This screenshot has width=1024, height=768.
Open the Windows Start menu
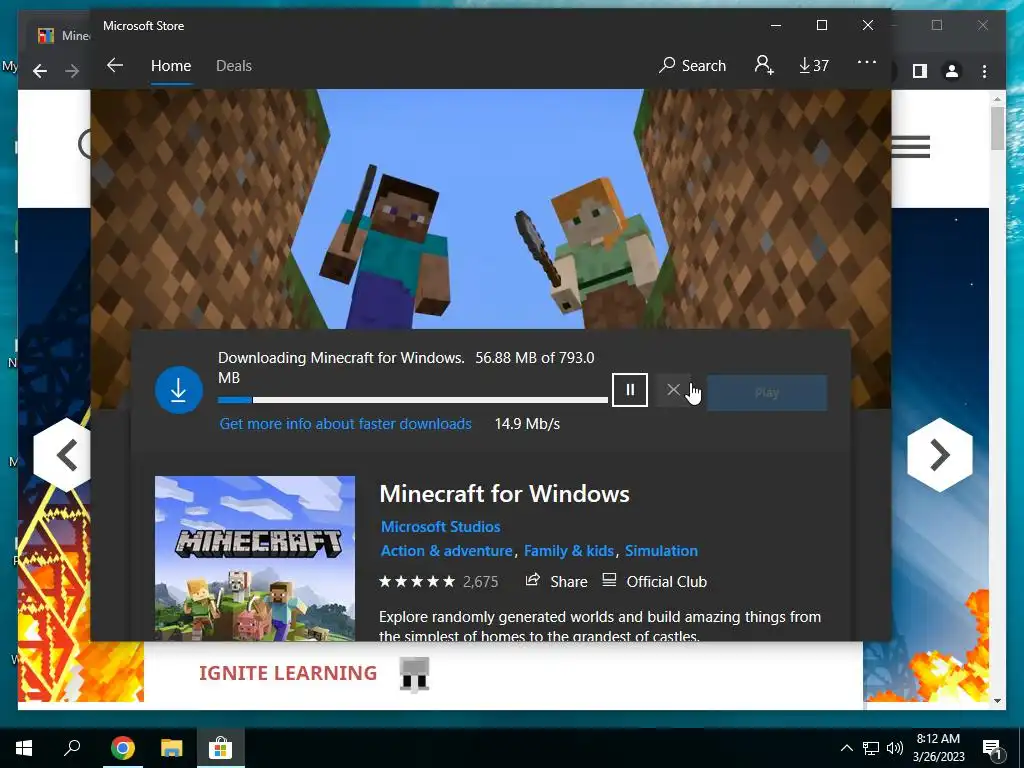[x=24, y=748]
